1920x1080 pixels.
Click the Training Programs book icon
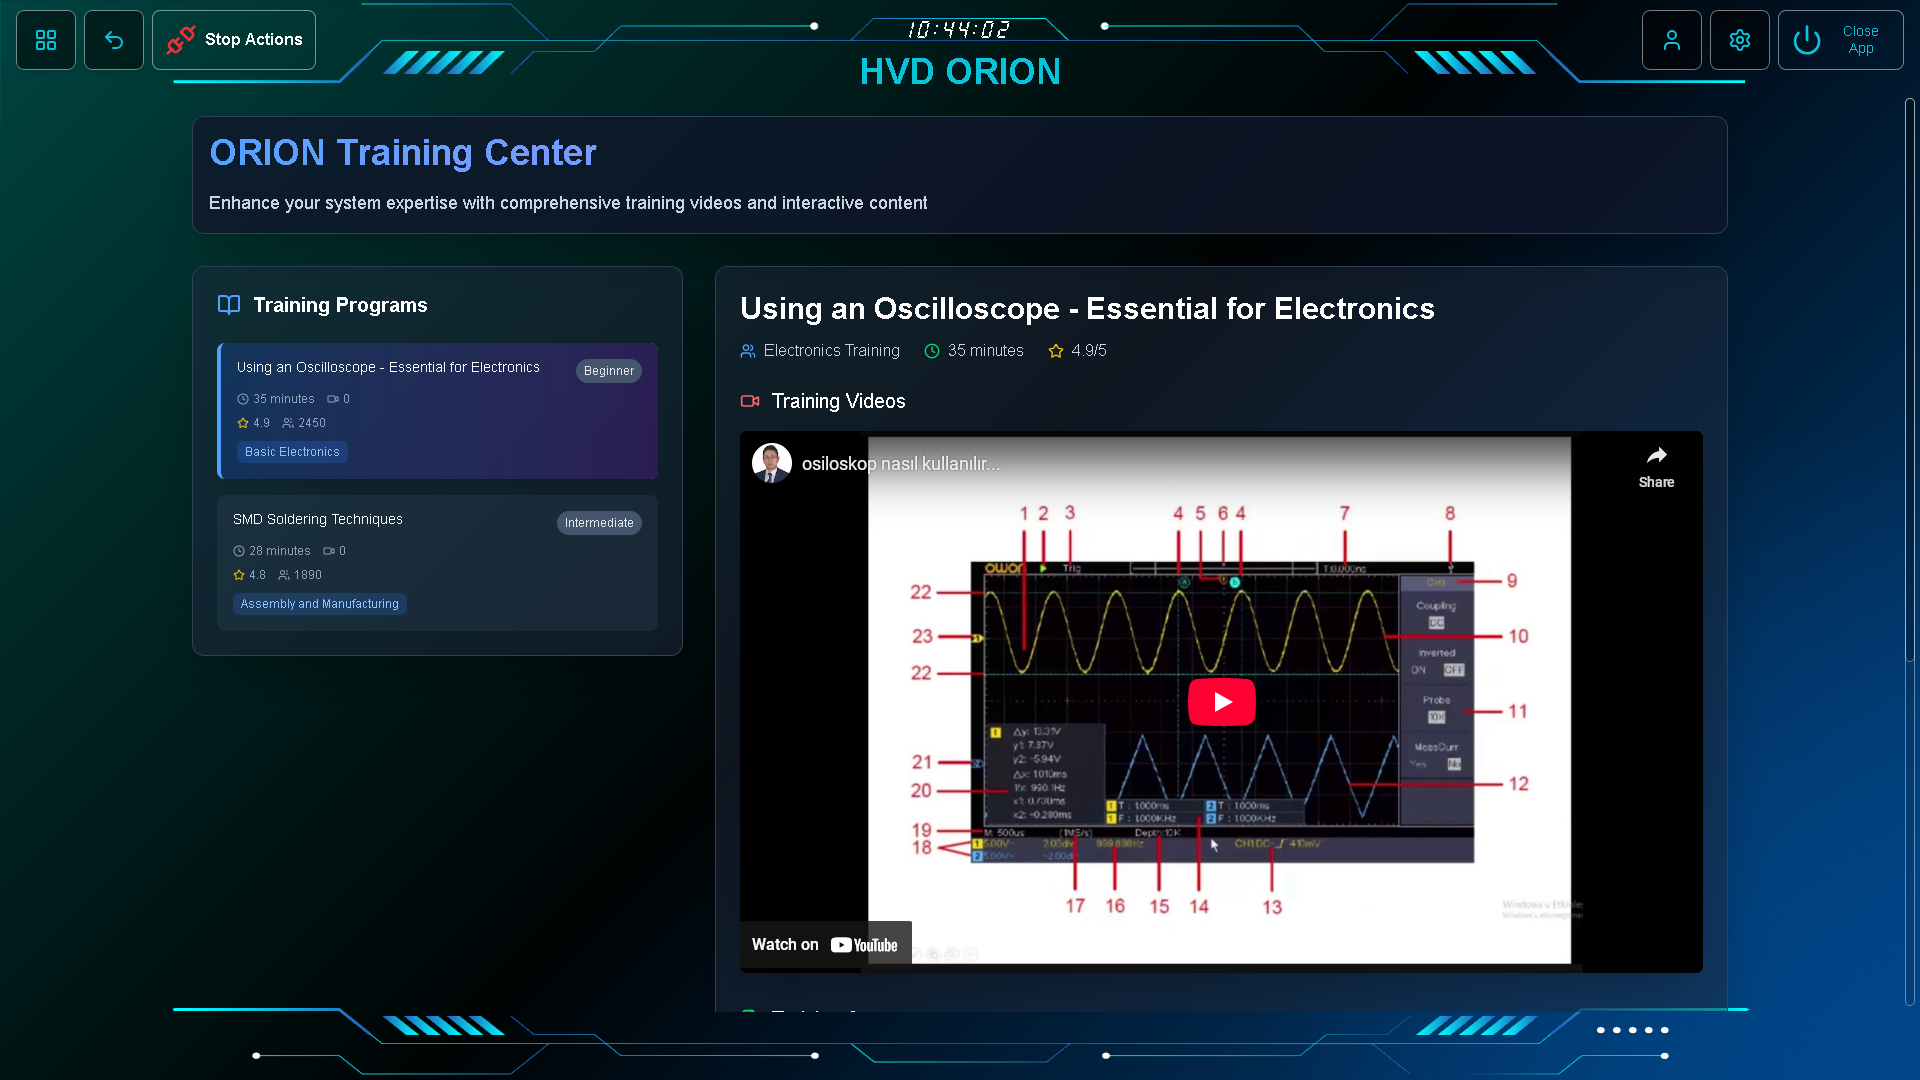click(229, 304)
